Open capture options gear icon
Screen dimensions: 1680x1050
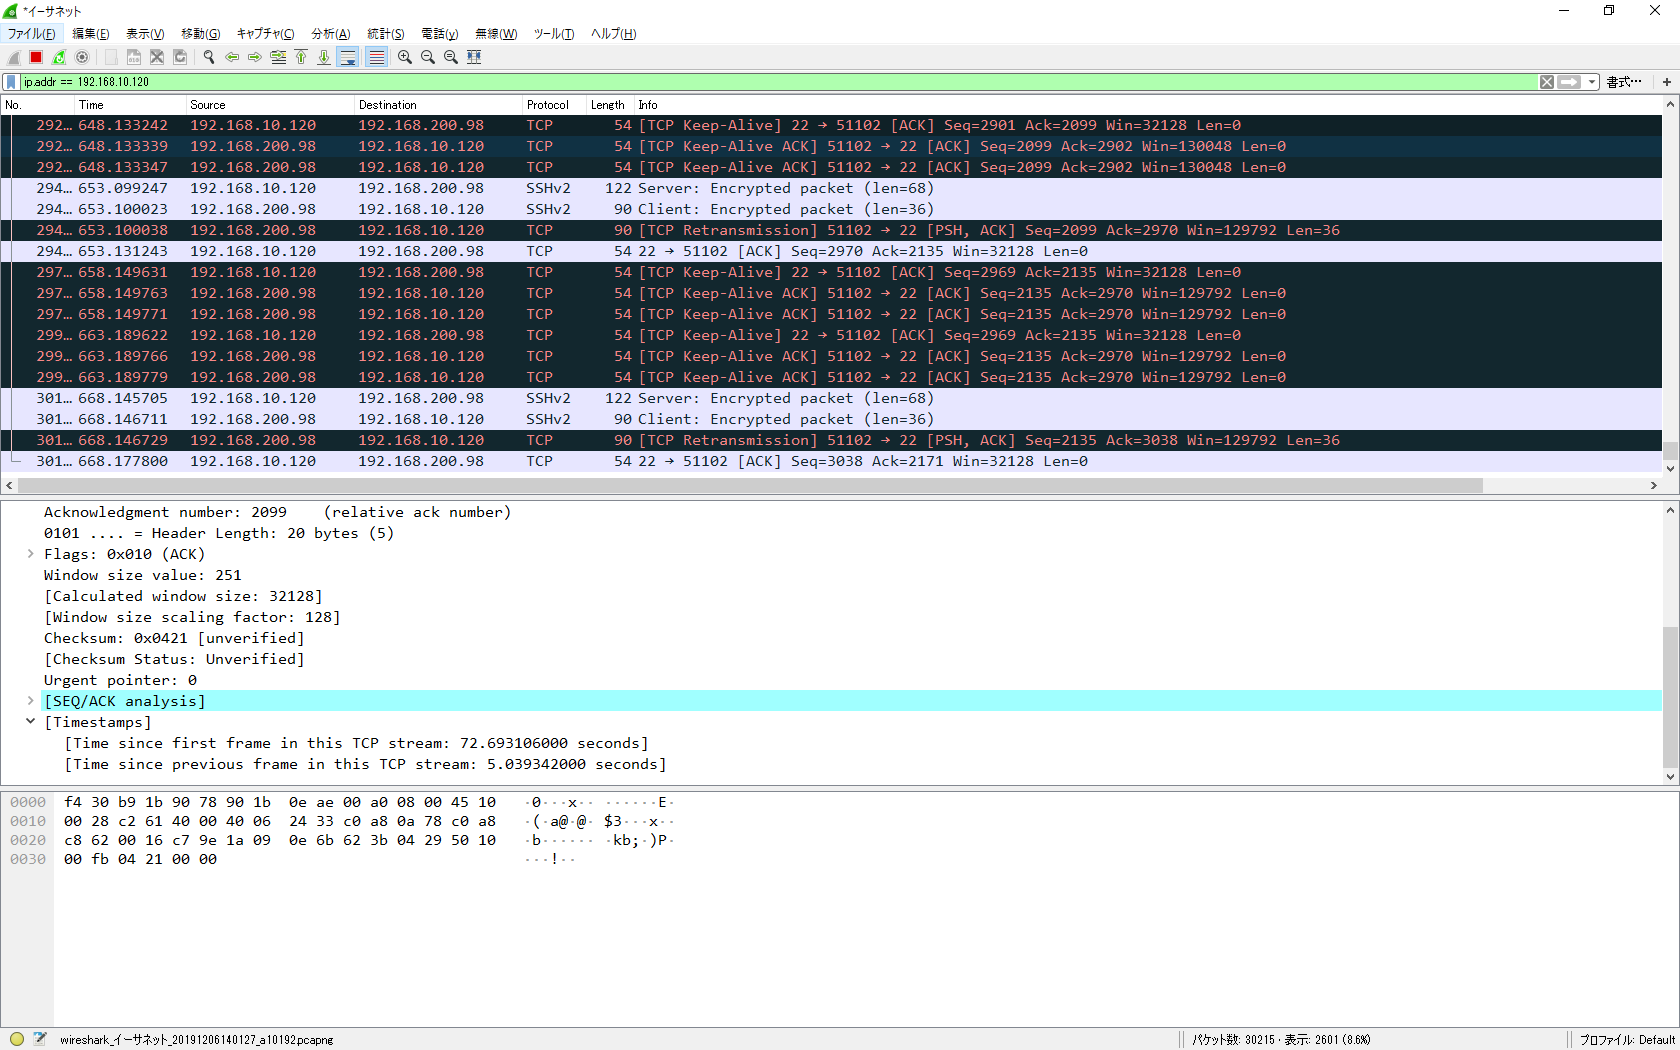coord(82,57)
